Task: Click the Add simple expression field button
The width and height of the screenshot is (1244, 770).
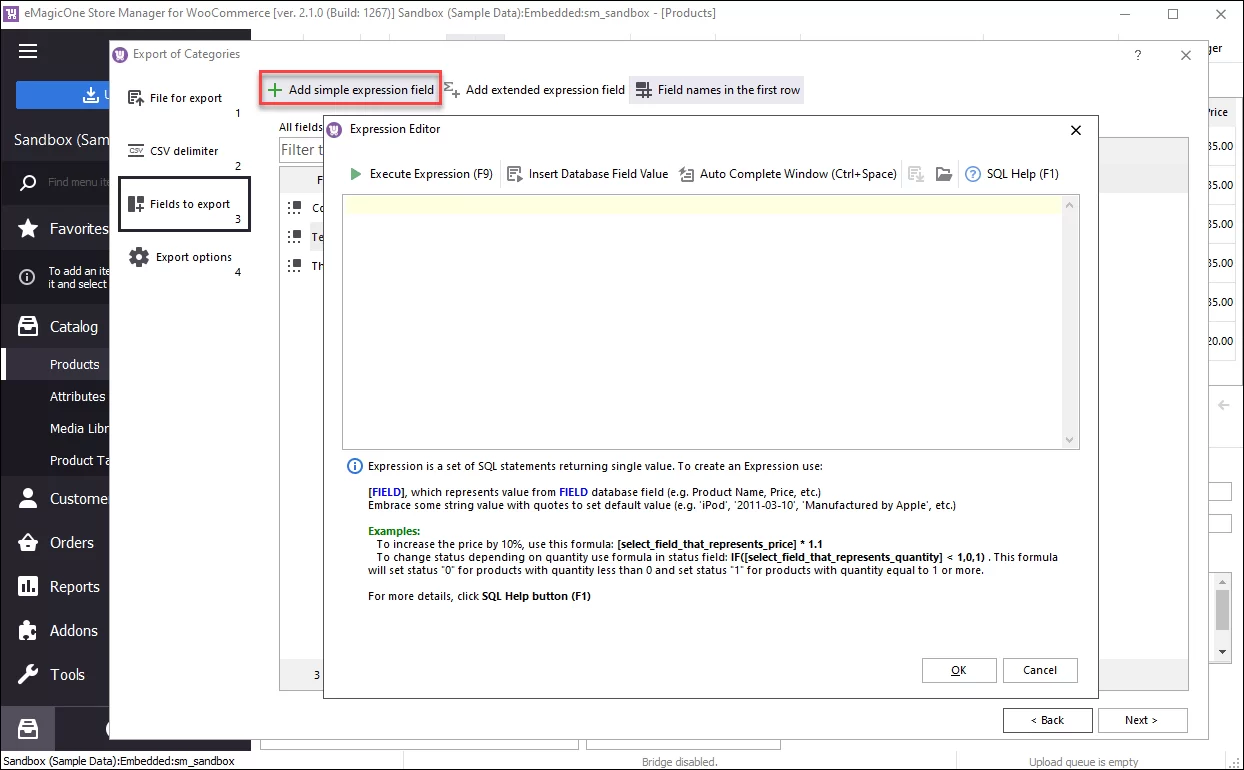Action: (350, 90)
